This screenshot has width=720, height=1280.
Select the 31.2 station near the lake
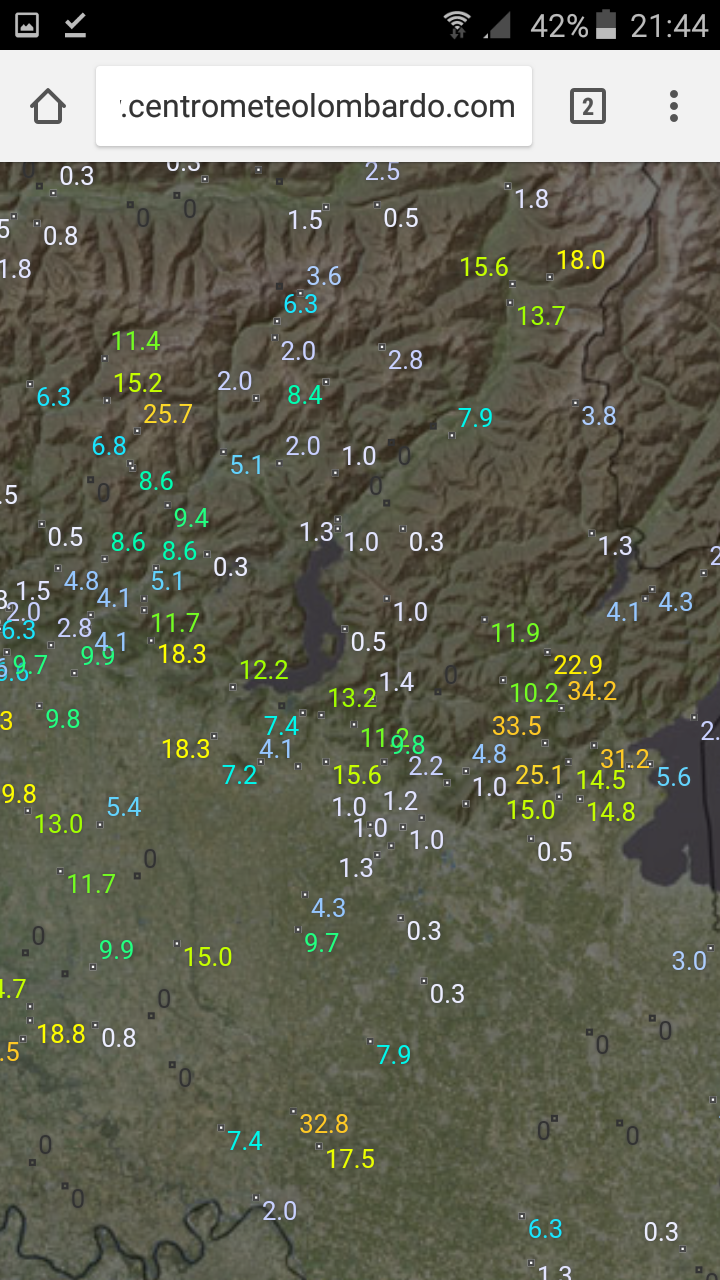(624, 760)
